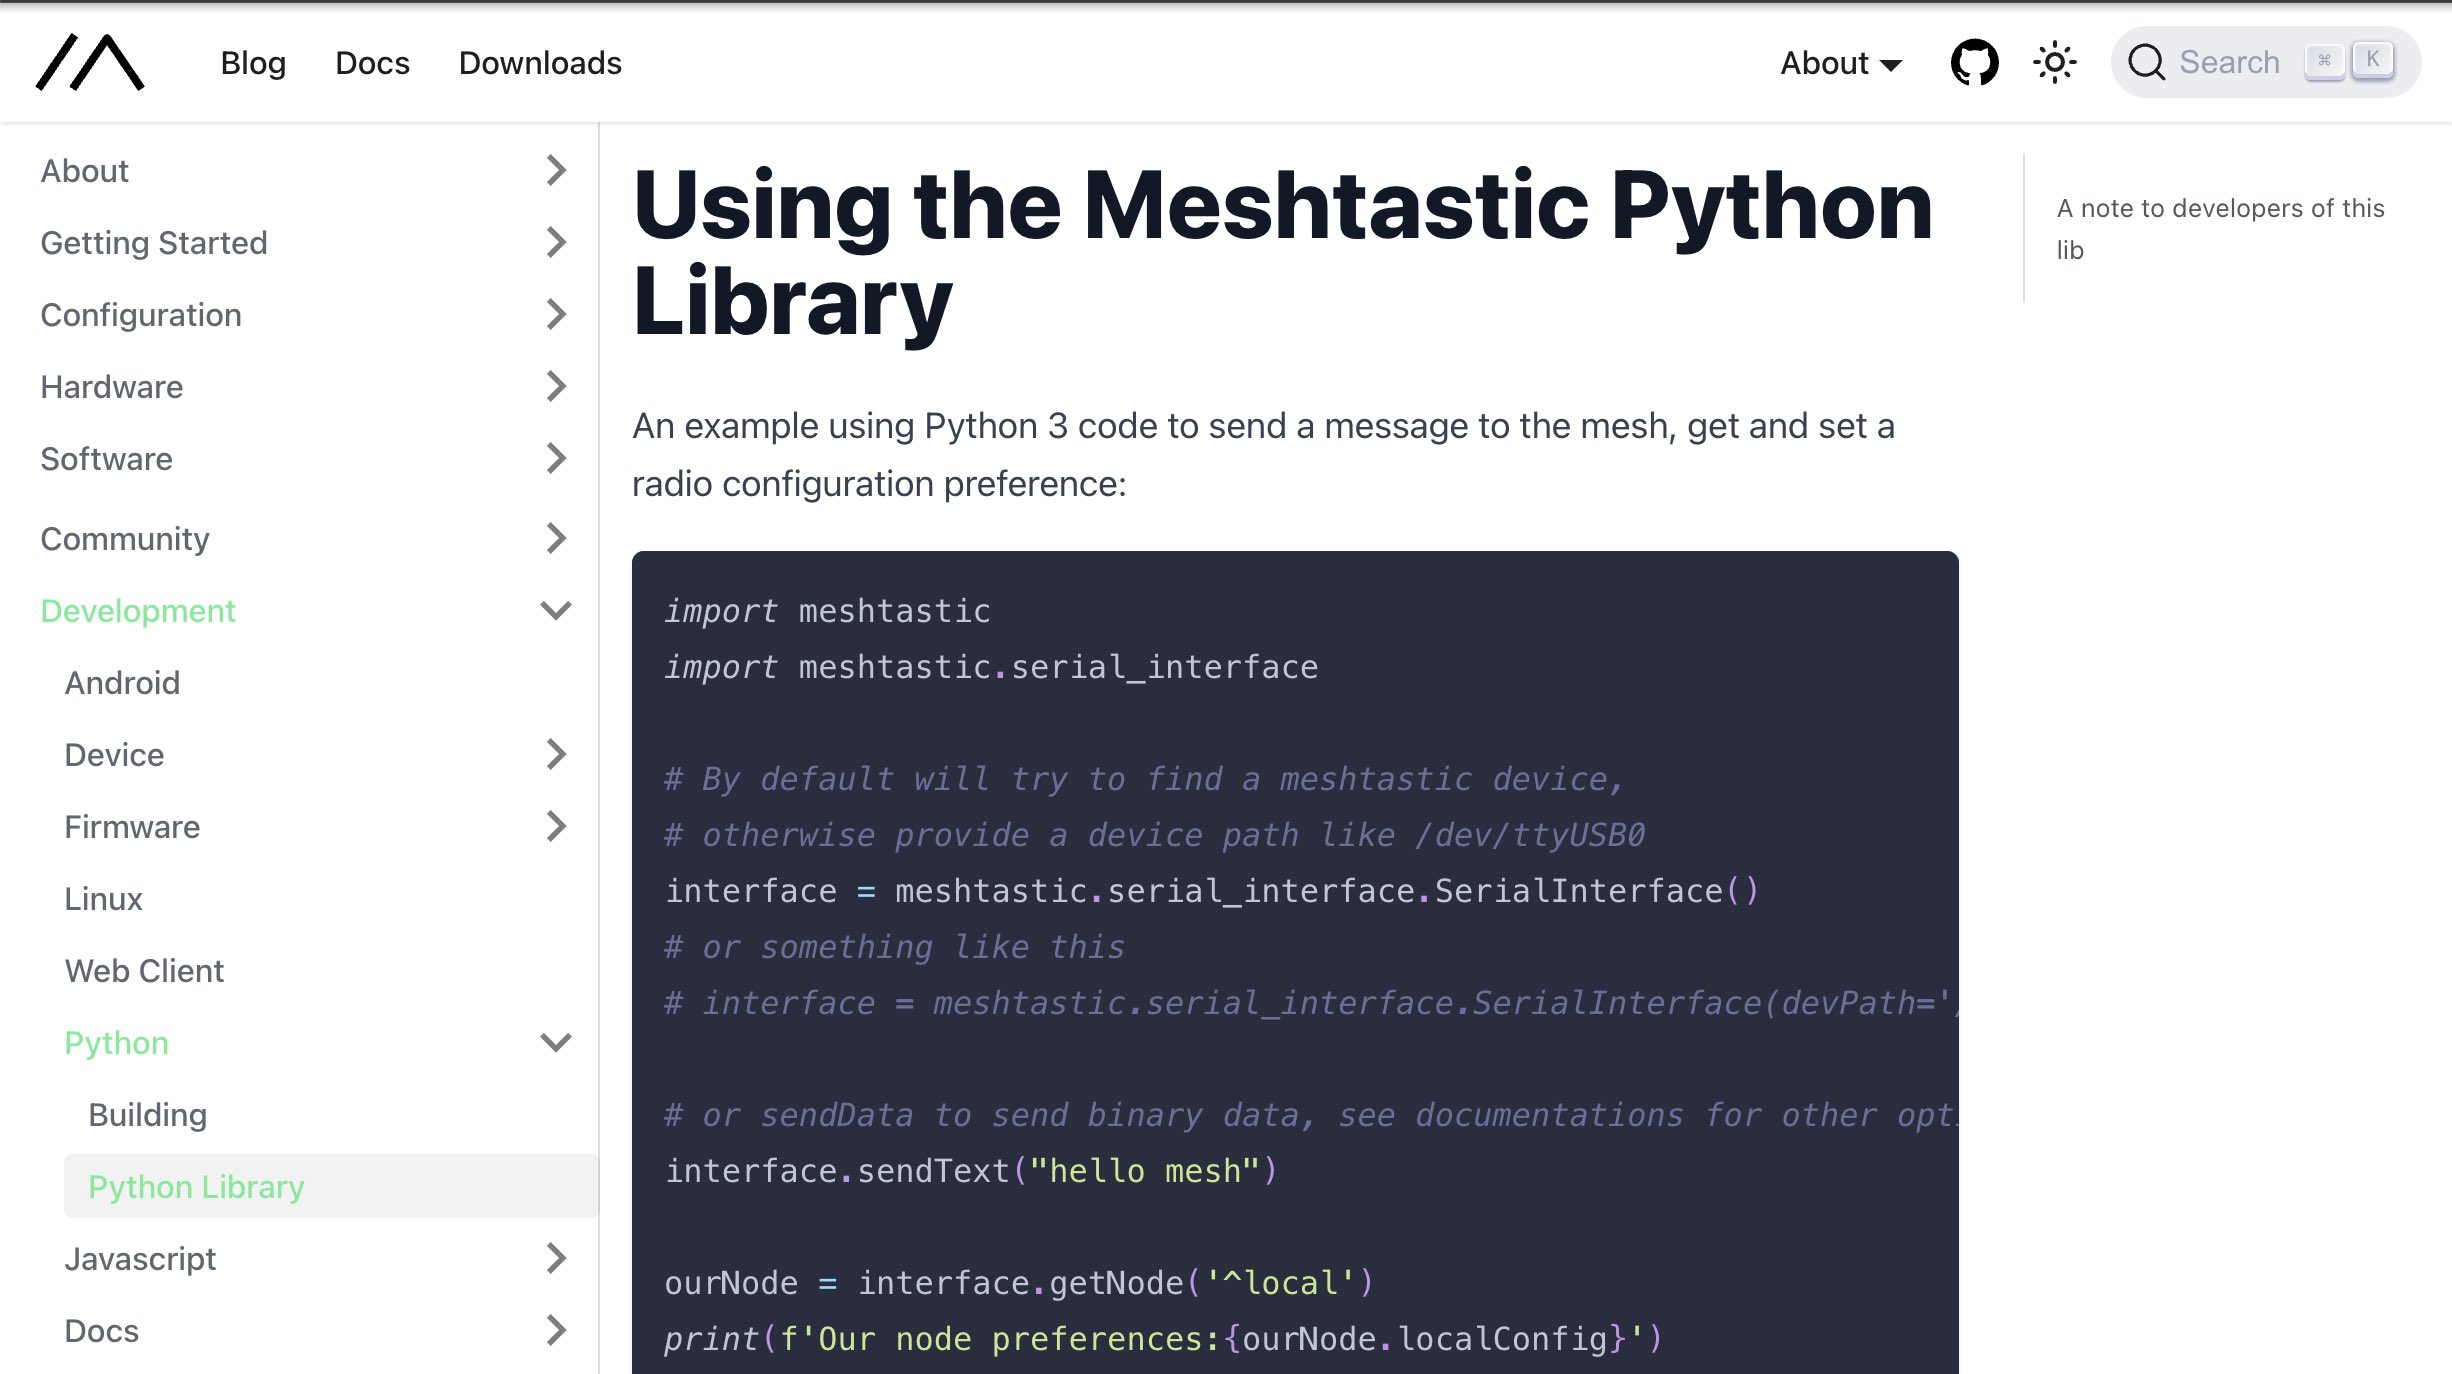This screenshot has height=1374, width=2452.
Task: Expand the Community section chevron
Action: [556, 538]
